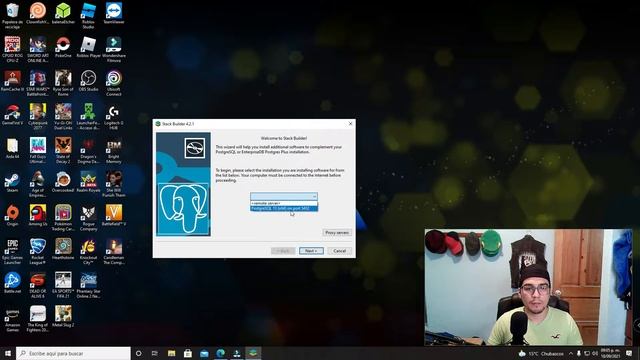Select the Age of Empires desktop shortcut
The width and height of the screenshot is (640, 360).
(x=38, y=184)
